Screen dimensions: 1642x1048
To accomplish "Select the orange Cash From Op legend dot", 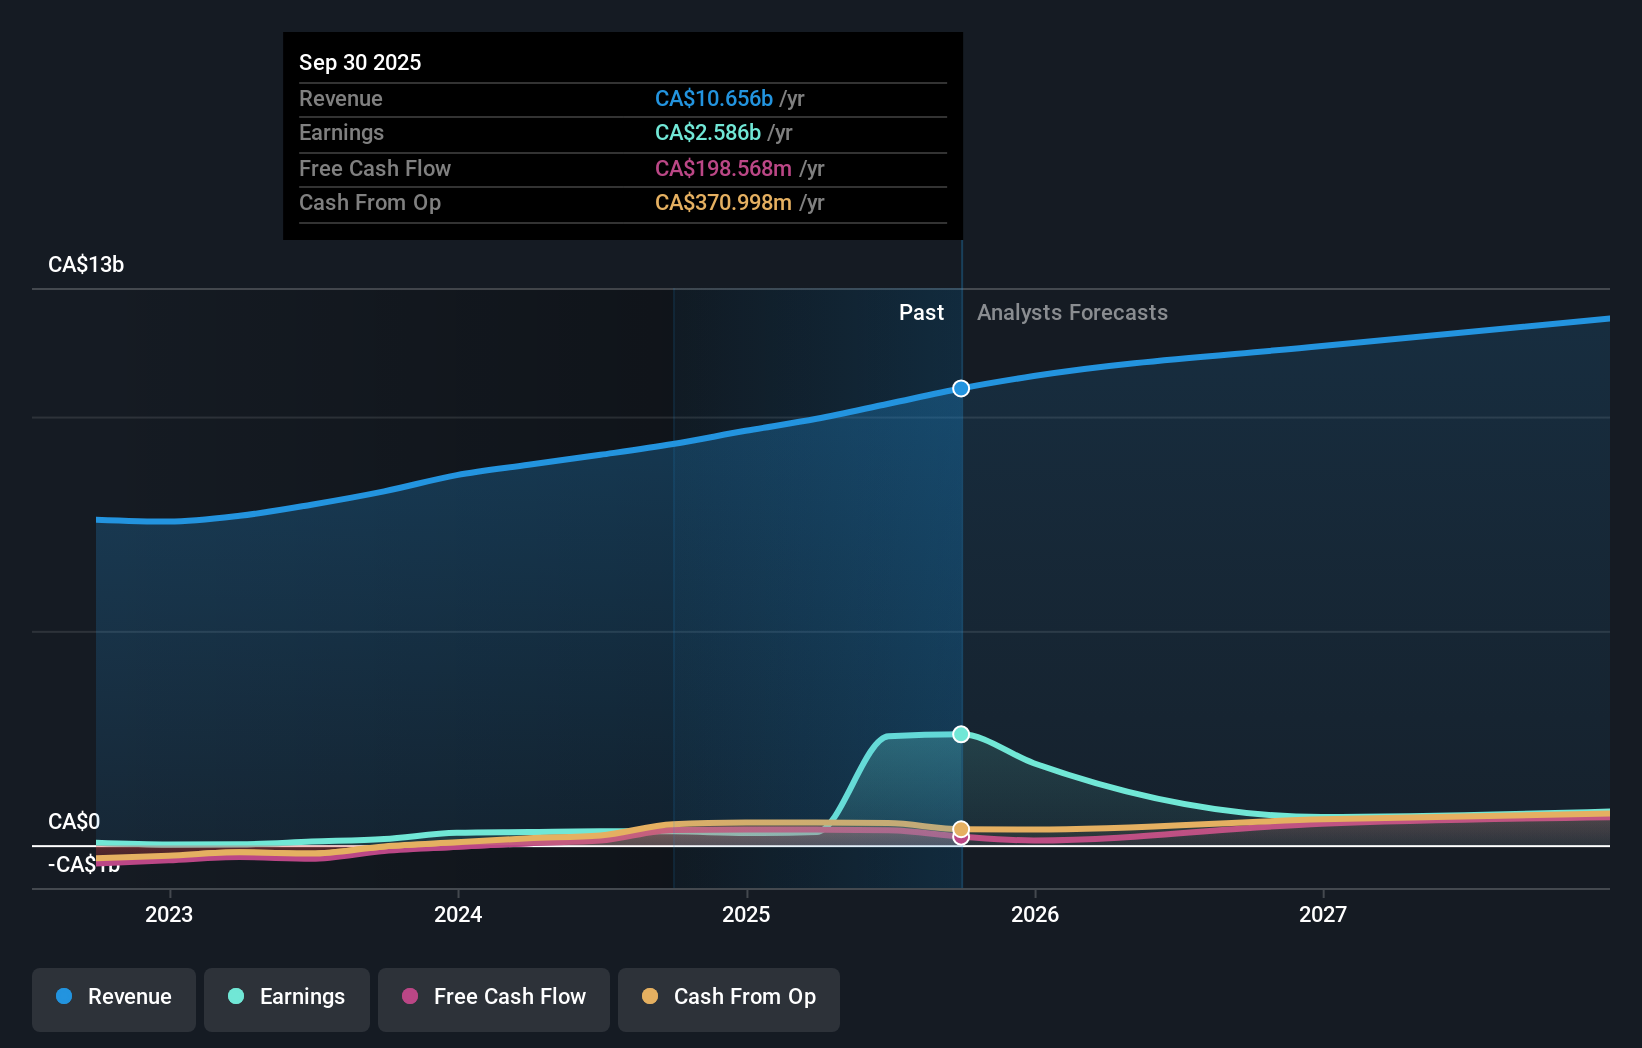I will click(652, 997).
